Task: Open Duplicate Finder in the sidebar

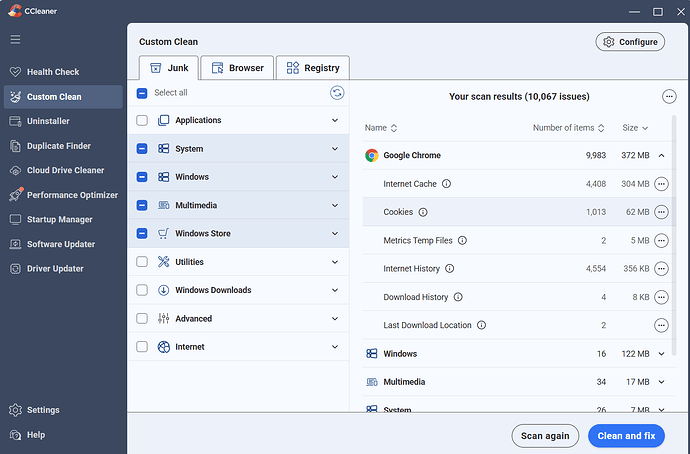Action: click(x=63, y=146)
